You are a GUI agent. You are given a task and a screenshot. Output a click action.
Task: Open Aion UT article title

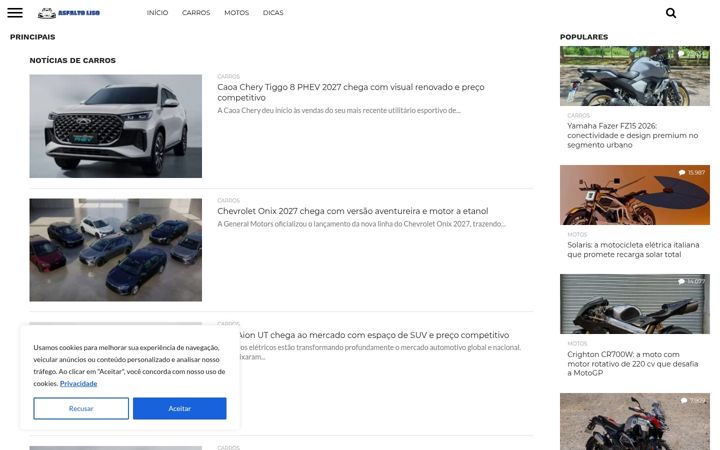coord(374,335)
